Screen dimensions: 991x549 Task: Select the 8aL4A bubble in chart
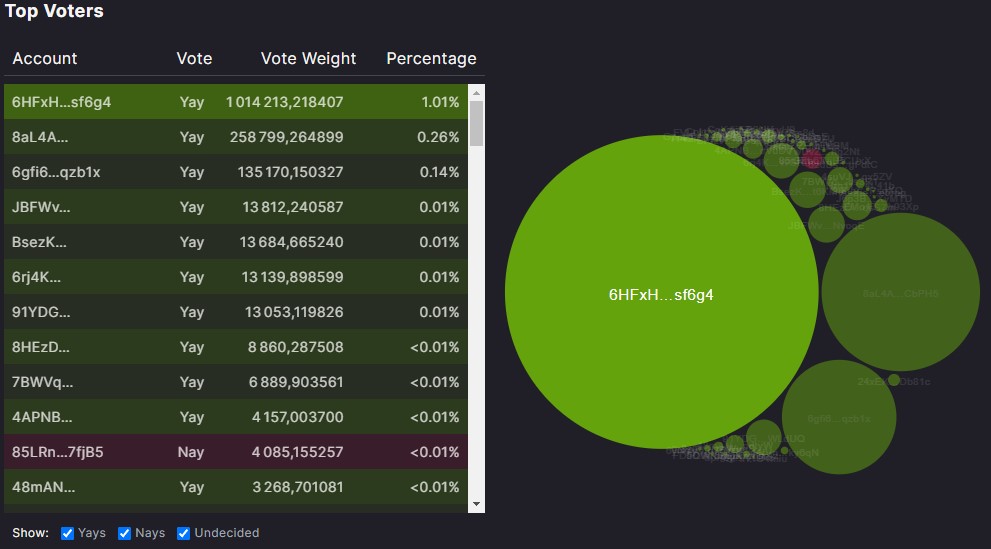(900, 292)
